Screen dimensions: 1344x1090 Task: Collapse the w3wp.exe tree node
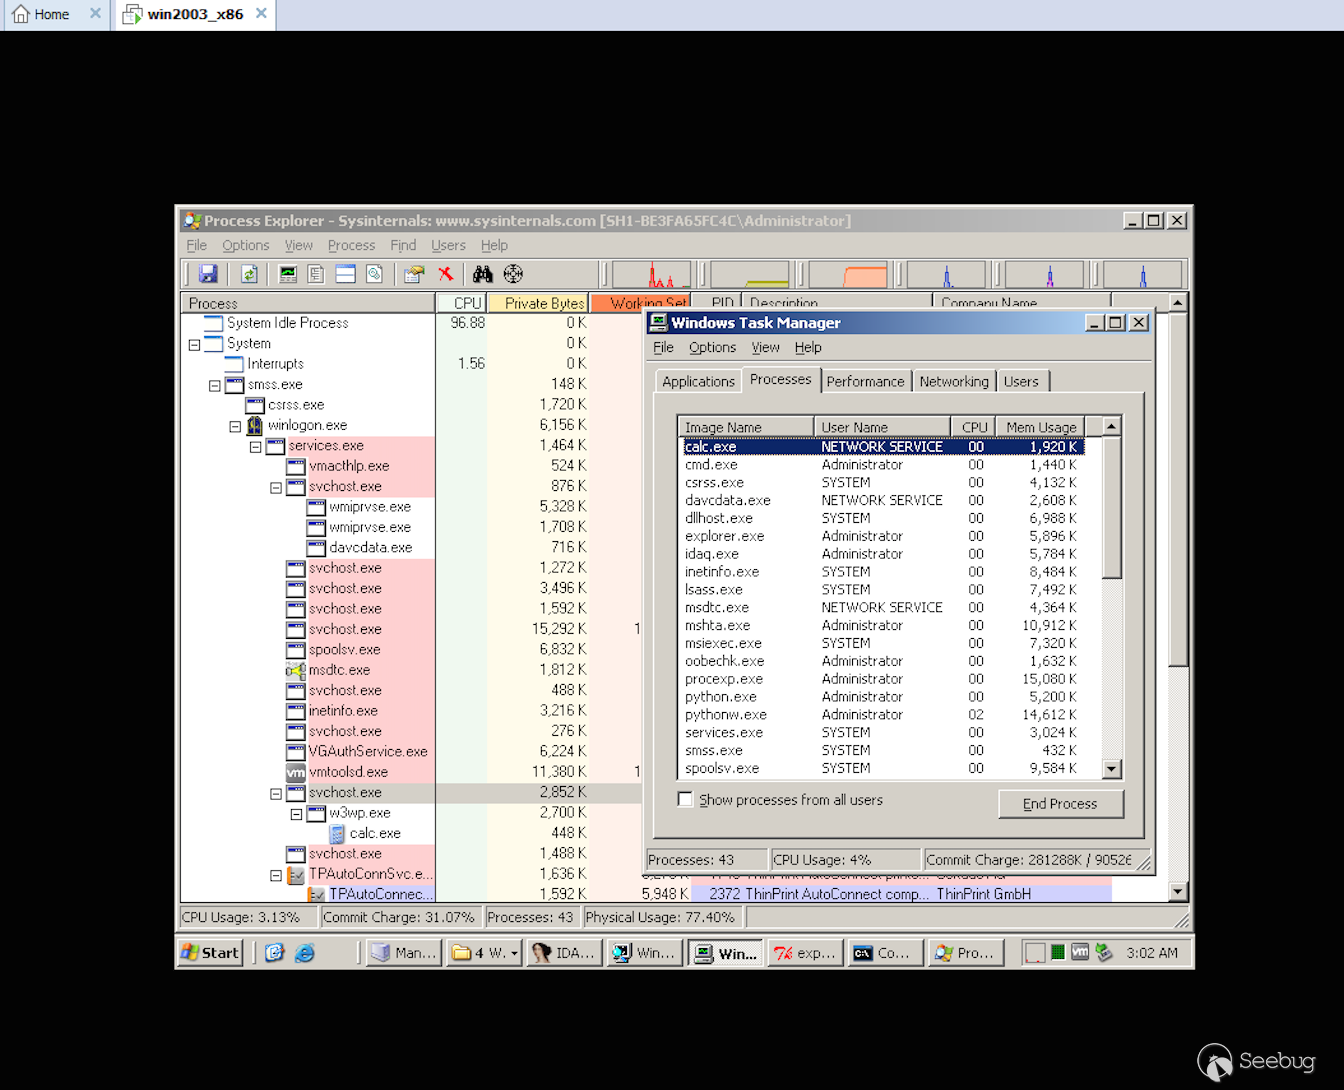[x=297, y=814]
